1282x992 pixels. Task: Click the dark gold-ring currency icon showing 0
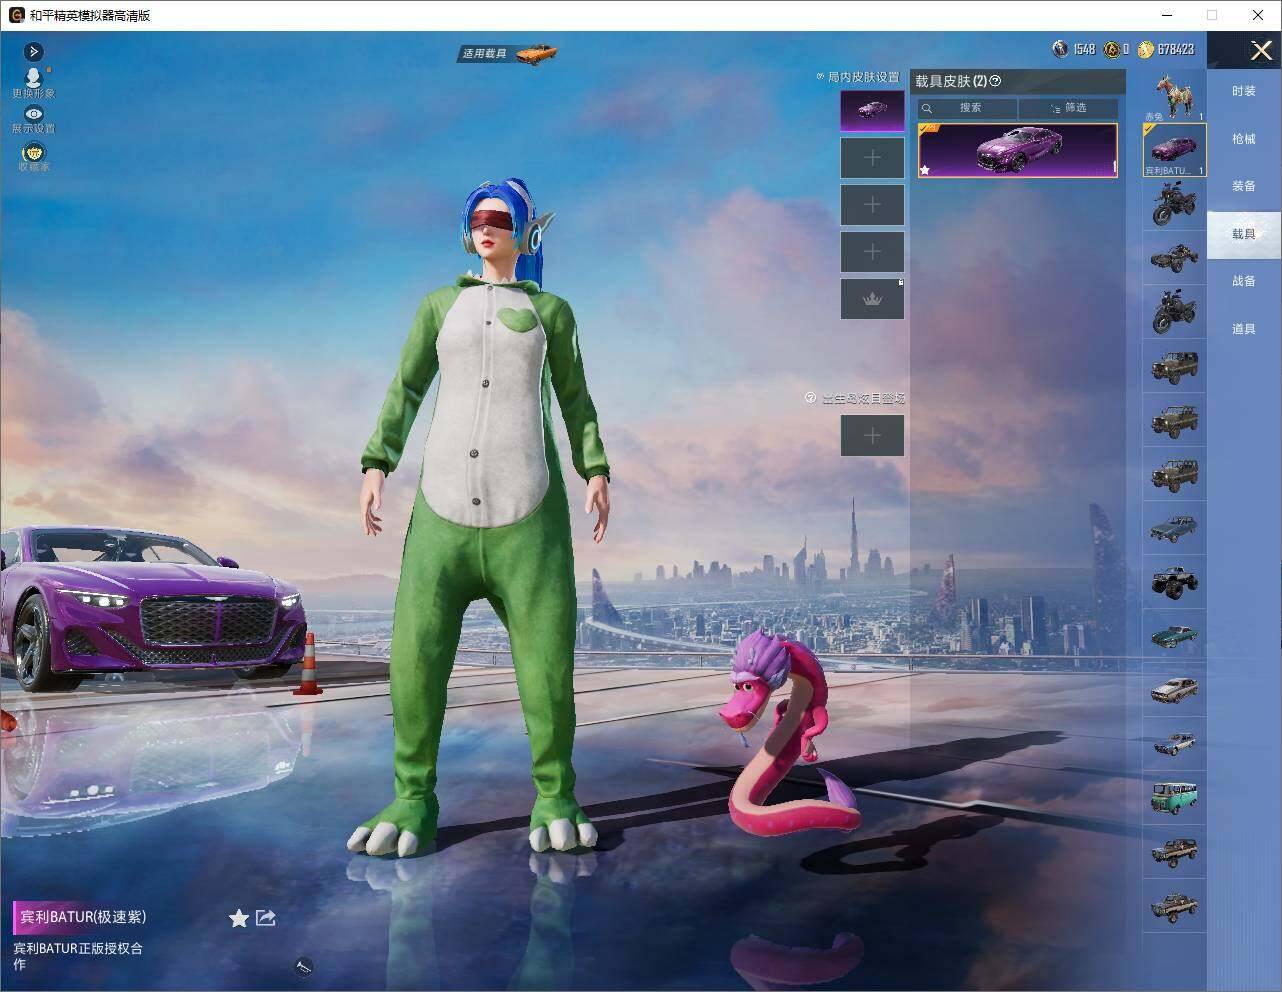[1112, 49]
